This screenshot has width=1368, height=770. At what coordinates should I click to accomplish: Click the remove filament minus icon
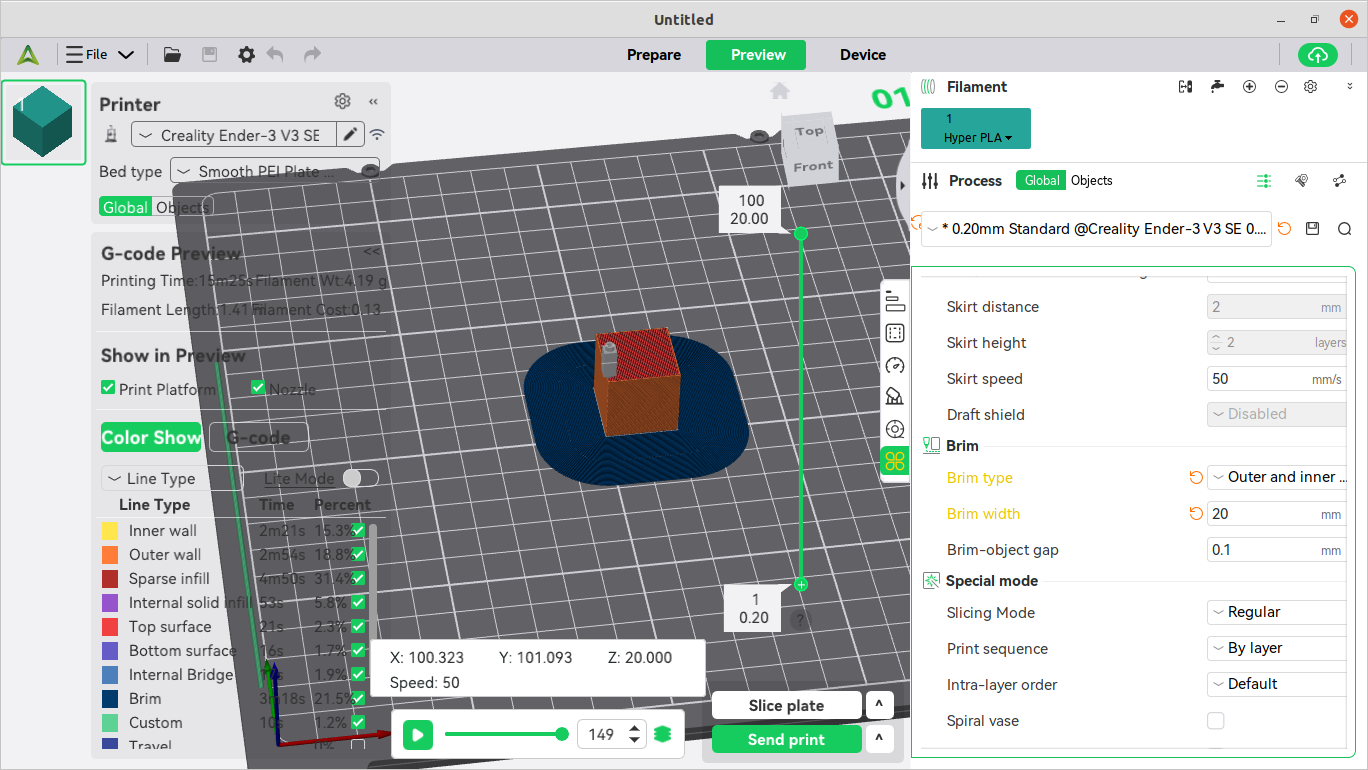tap(1281, 87)
